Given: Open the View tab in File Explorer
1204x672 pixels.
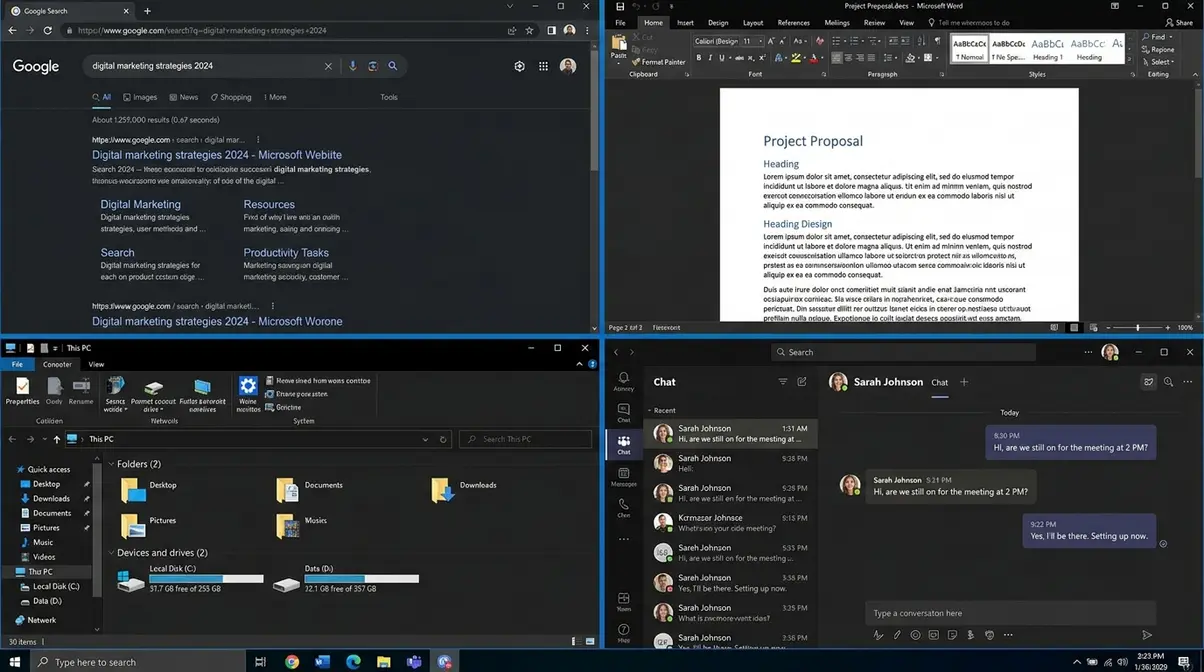Looking at the screenshot, I should [x=96, y=364].
